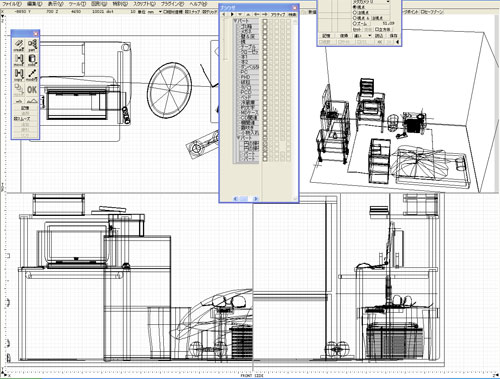
Task: Pick the copy tool icon
Action: point(19,75)
